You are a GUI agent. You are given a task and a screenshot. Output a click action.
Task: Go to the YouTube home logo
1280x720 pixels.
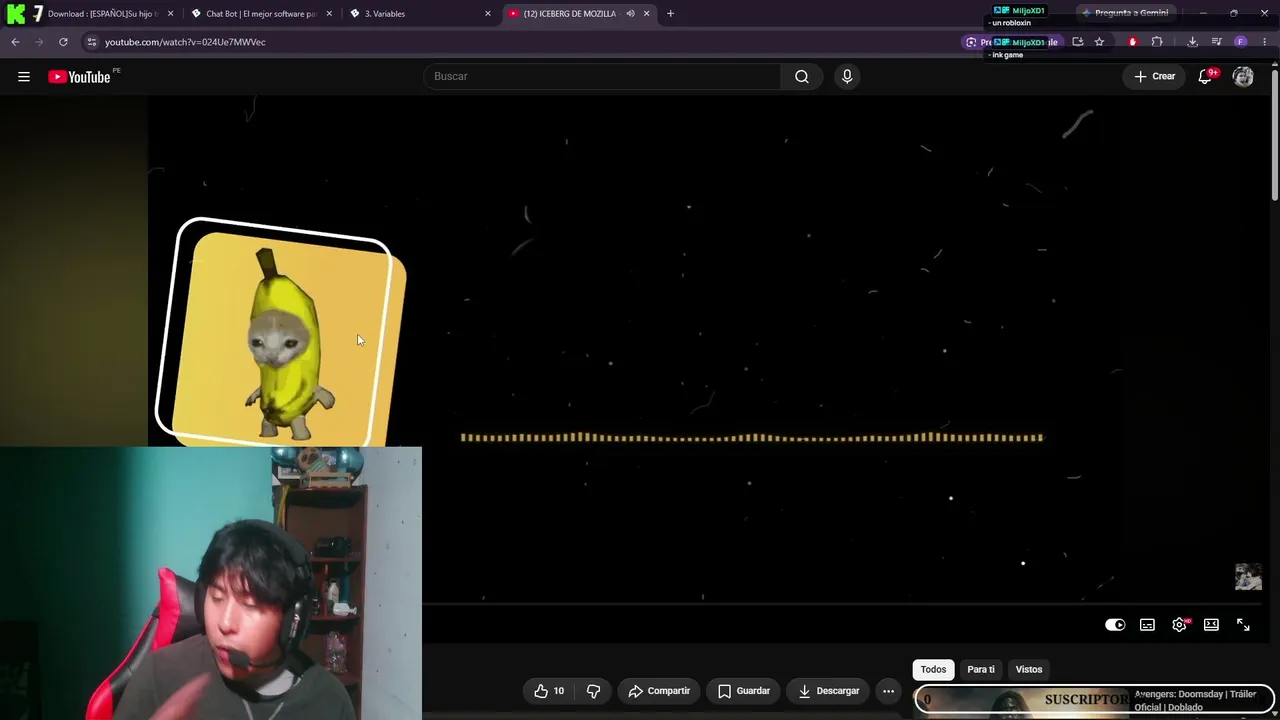pos(79,77)
